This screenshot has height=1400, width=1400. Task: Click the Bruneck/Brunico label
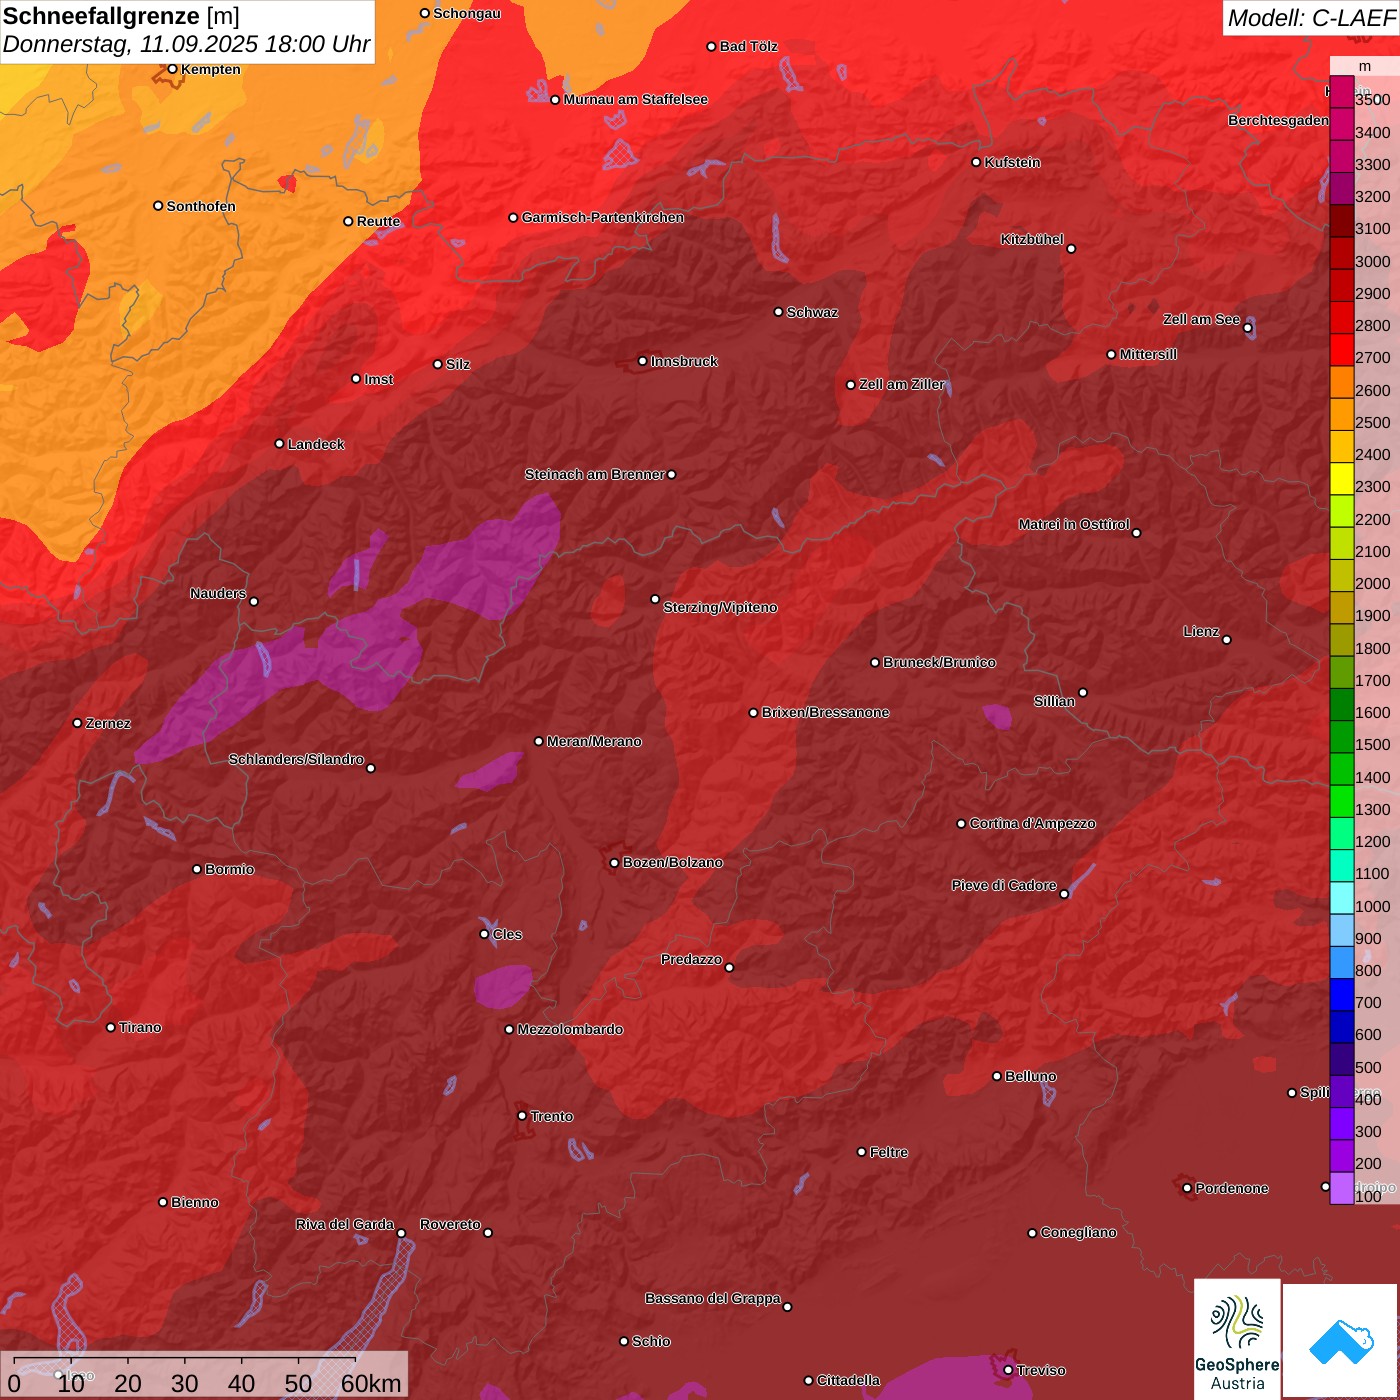pyautogui.click(x=939, y=662)
